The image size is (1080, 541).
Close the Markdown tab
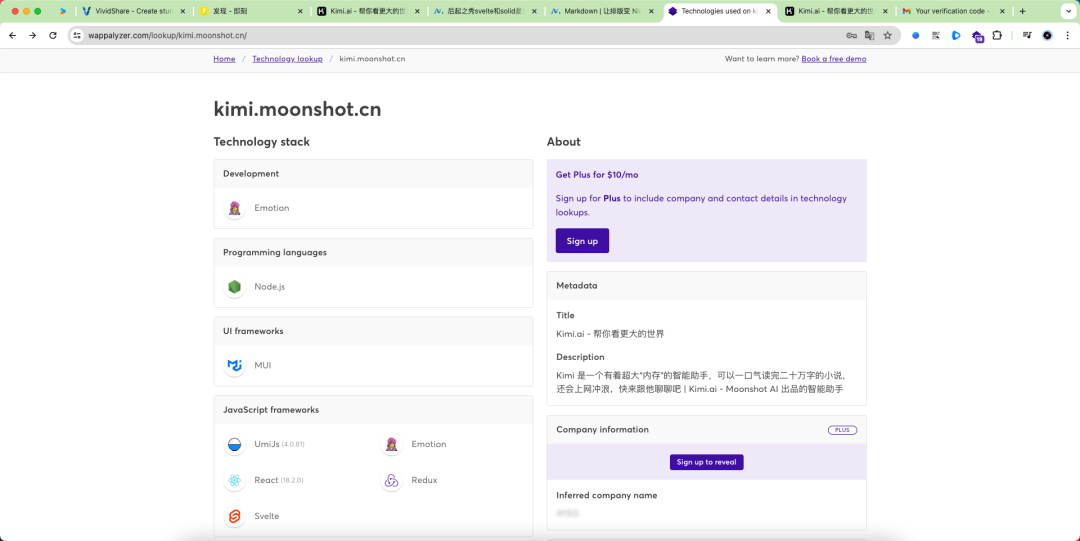(651, 11)
